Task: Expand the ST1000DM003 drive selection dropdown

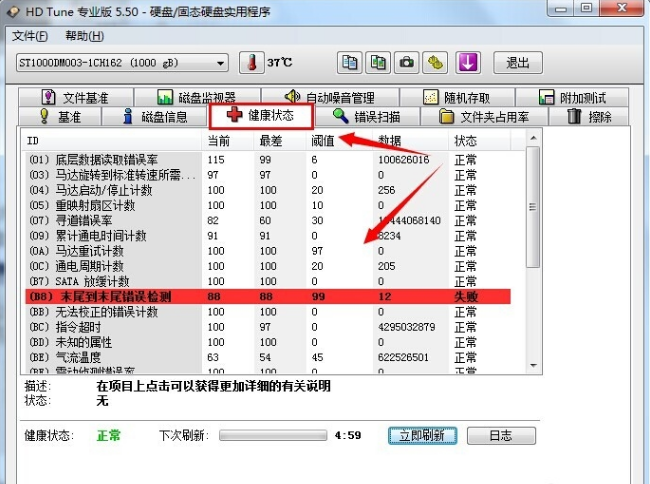Action: (220, 63)
